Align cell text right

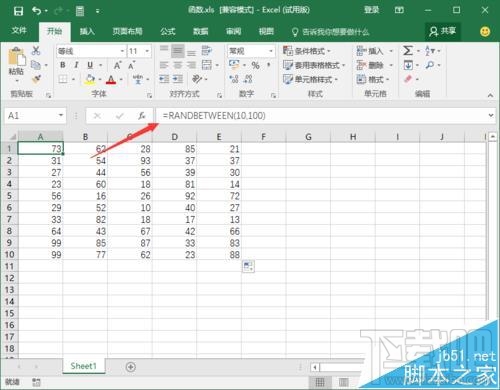click(x=191, y=65)
